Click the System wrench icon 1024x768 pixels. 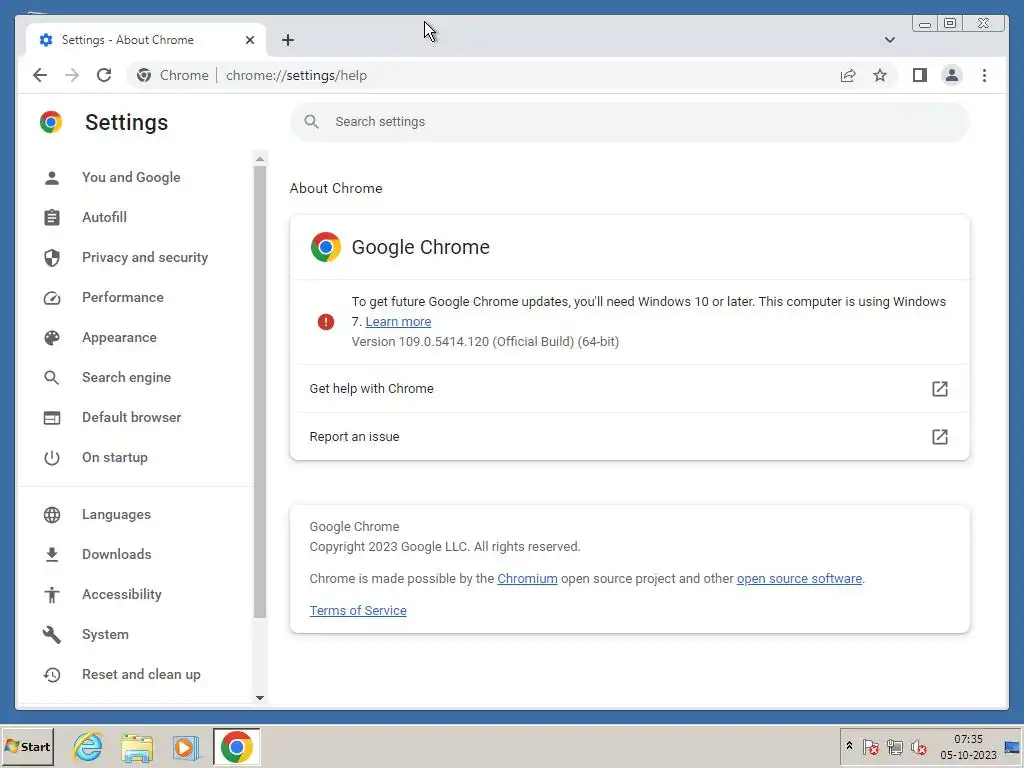pyautogui.click(x=52, y=635)
